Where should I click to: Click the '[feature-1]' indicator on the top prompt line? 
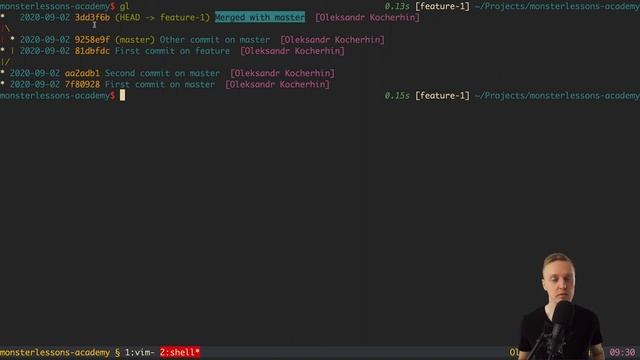pos(442,6)
